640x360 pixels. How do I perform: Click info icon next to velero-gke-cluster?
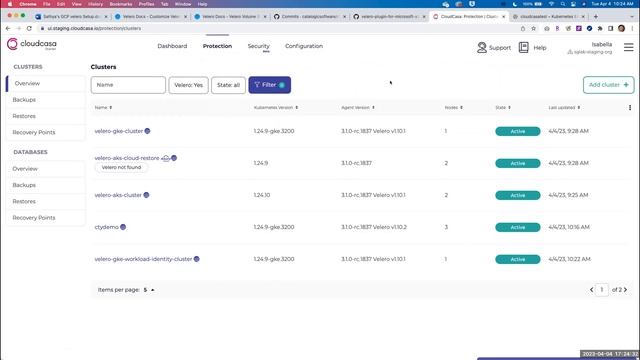tap(147, 131)
